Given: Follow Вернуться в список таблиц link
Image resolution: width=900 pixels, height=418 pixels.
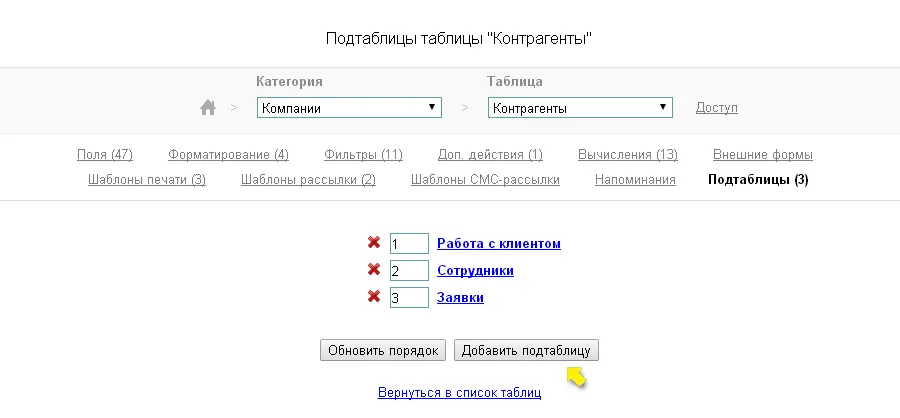Looking at the screenshot, I should (459, 393).
